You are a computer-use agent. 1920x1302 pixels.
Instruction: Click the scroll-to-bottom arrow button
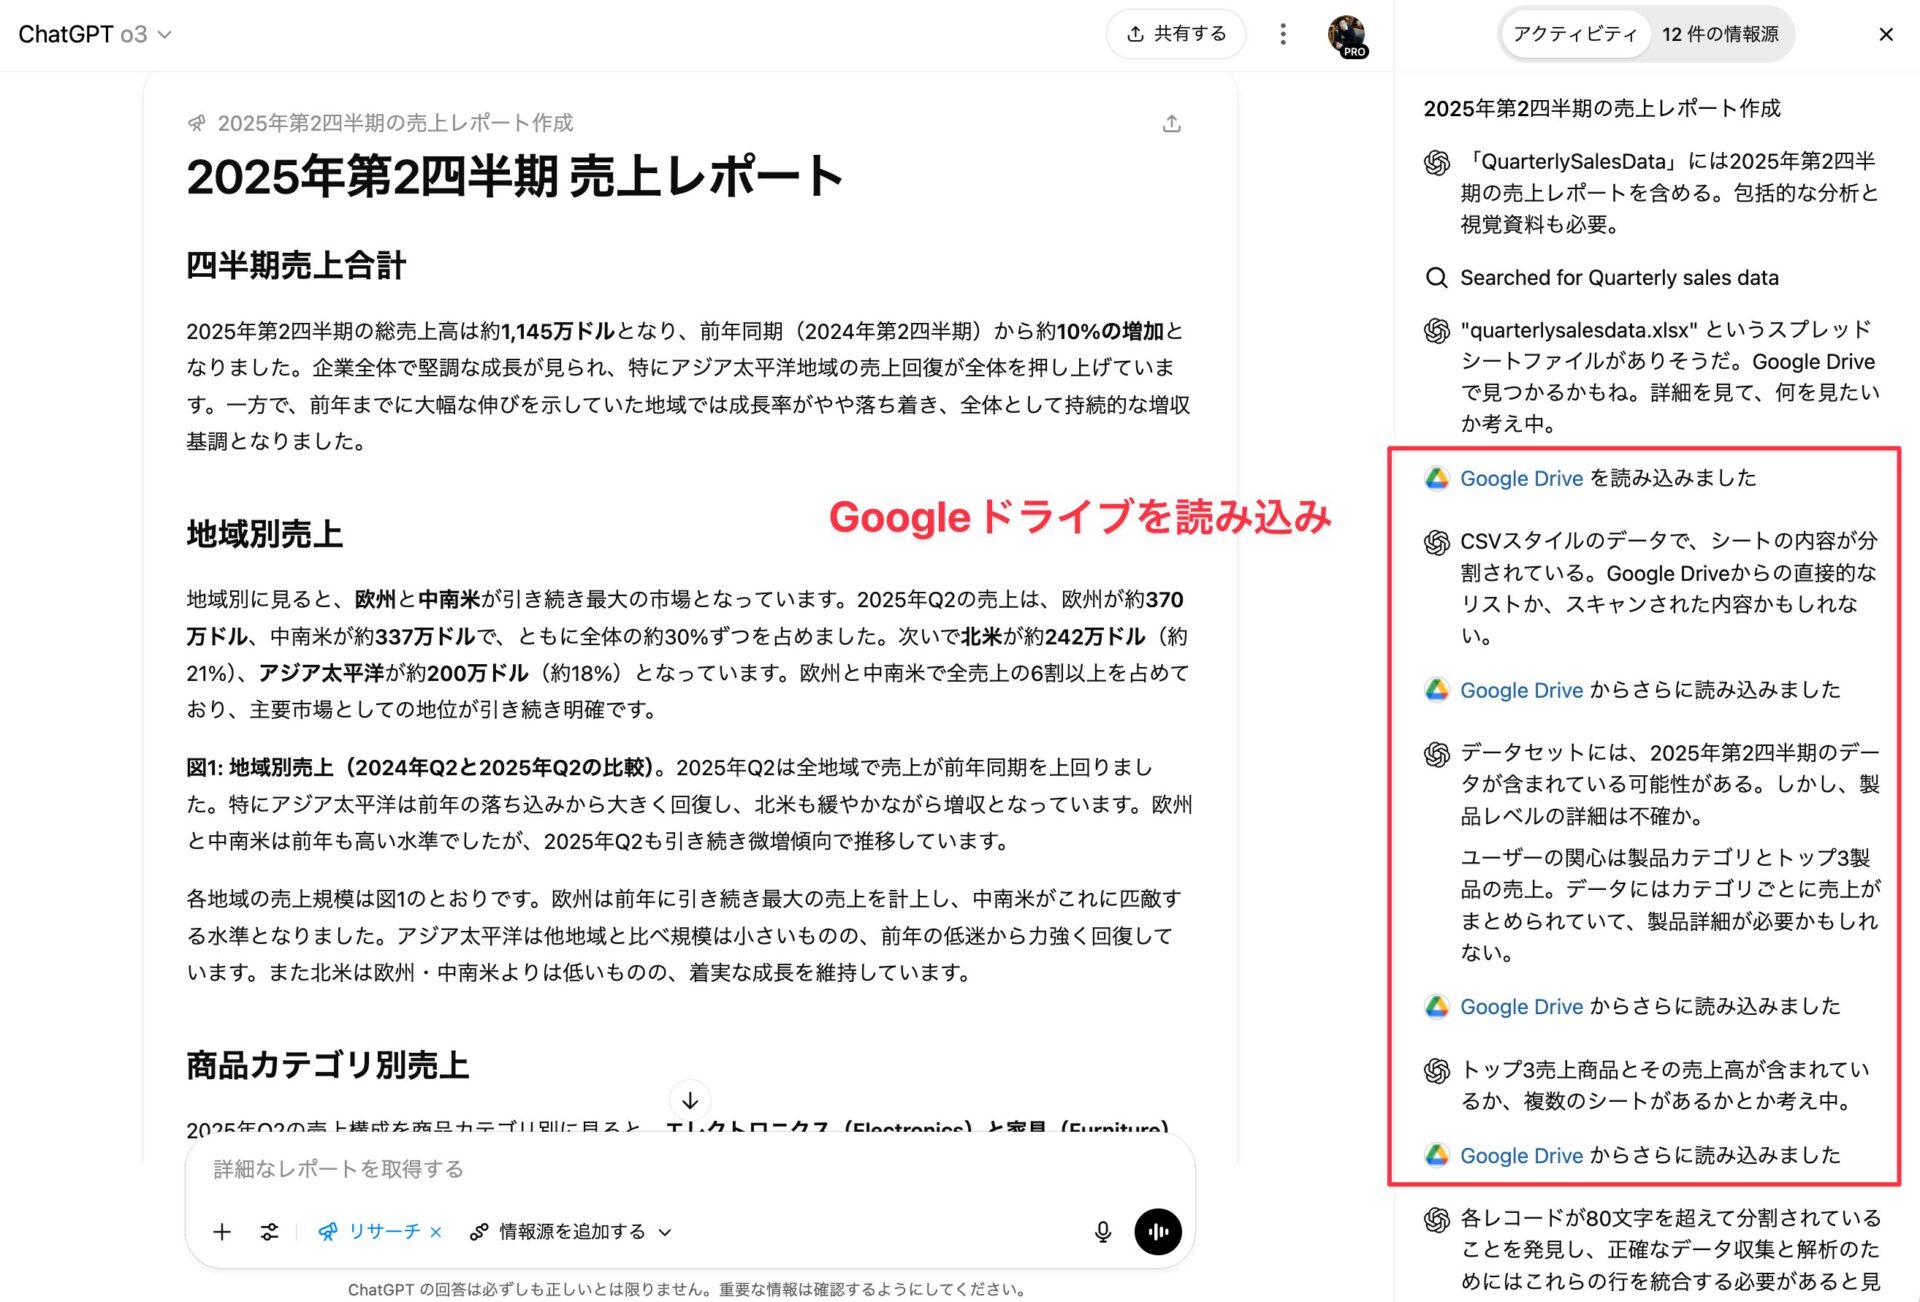click(690, 1101)
